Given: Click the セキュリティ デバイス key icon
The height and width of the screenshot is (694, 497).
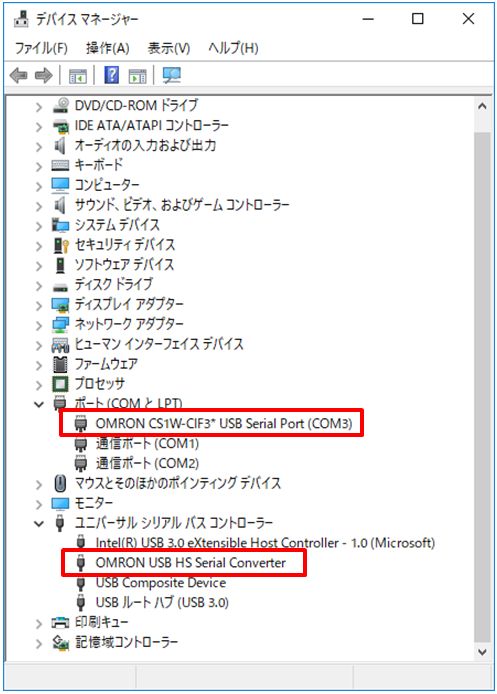Looking at the screenshot, I should pos(61,245).
